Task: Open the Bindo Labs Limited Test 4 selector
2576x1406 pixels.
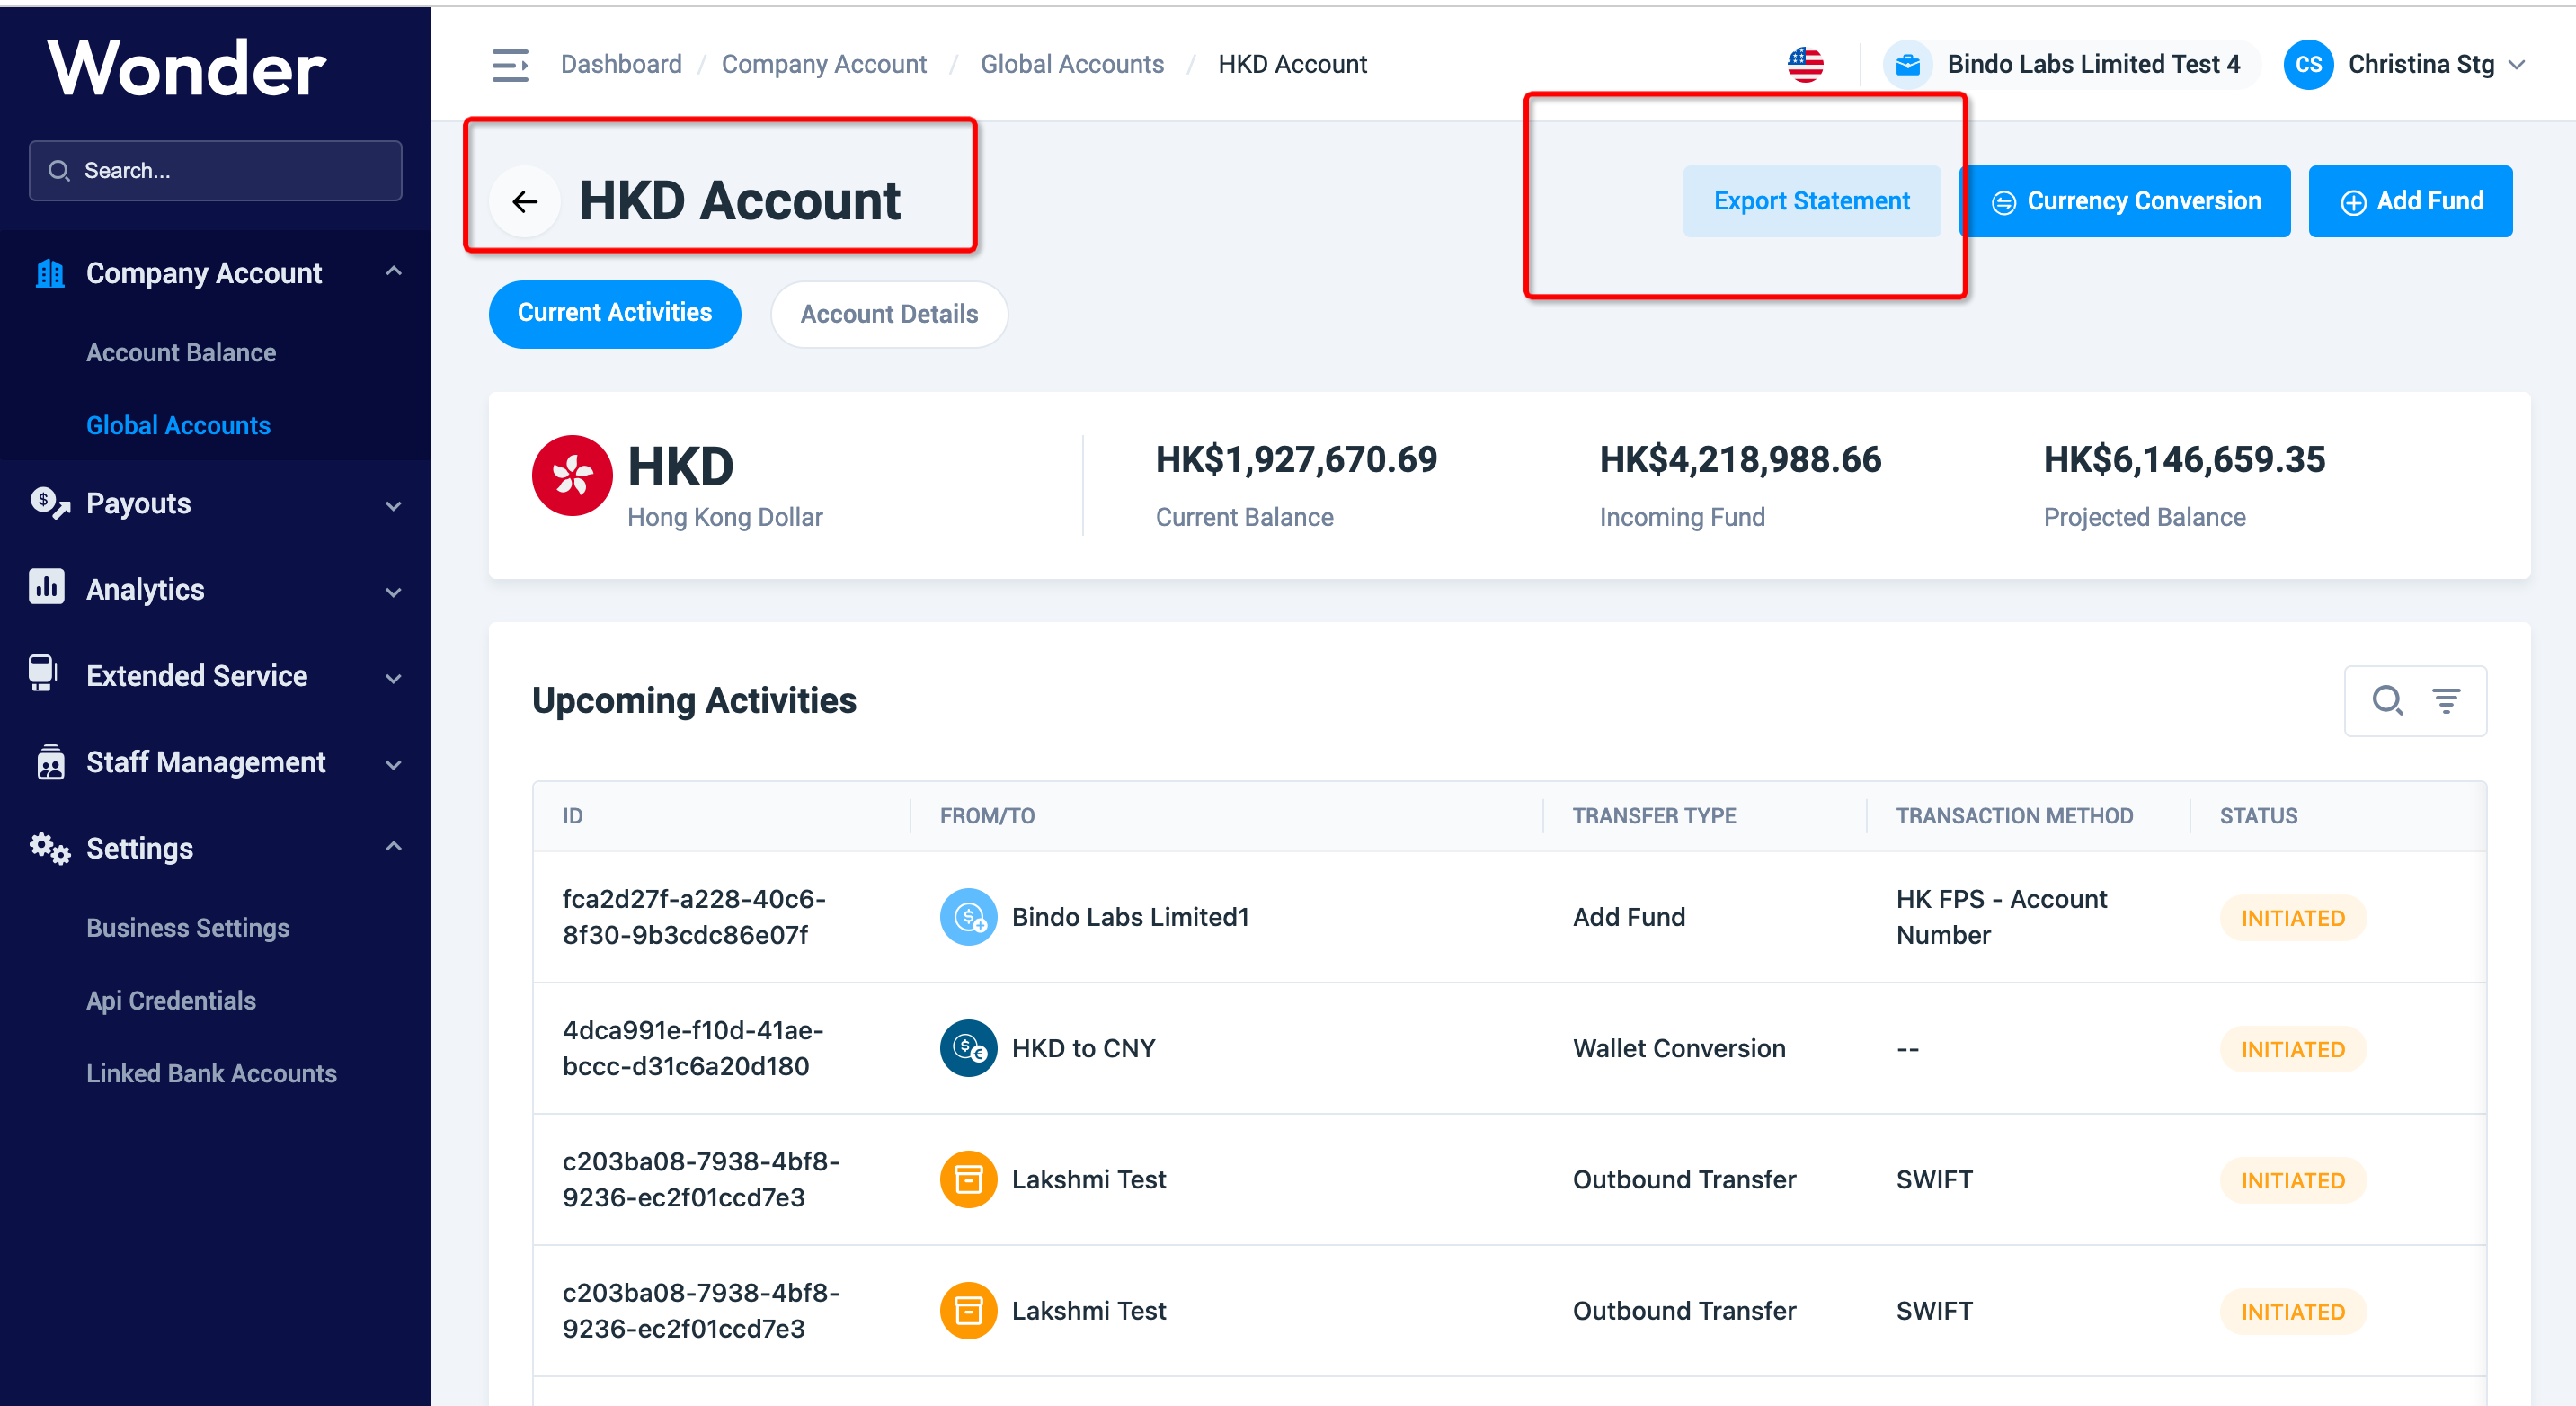Action: [2070, 65]
